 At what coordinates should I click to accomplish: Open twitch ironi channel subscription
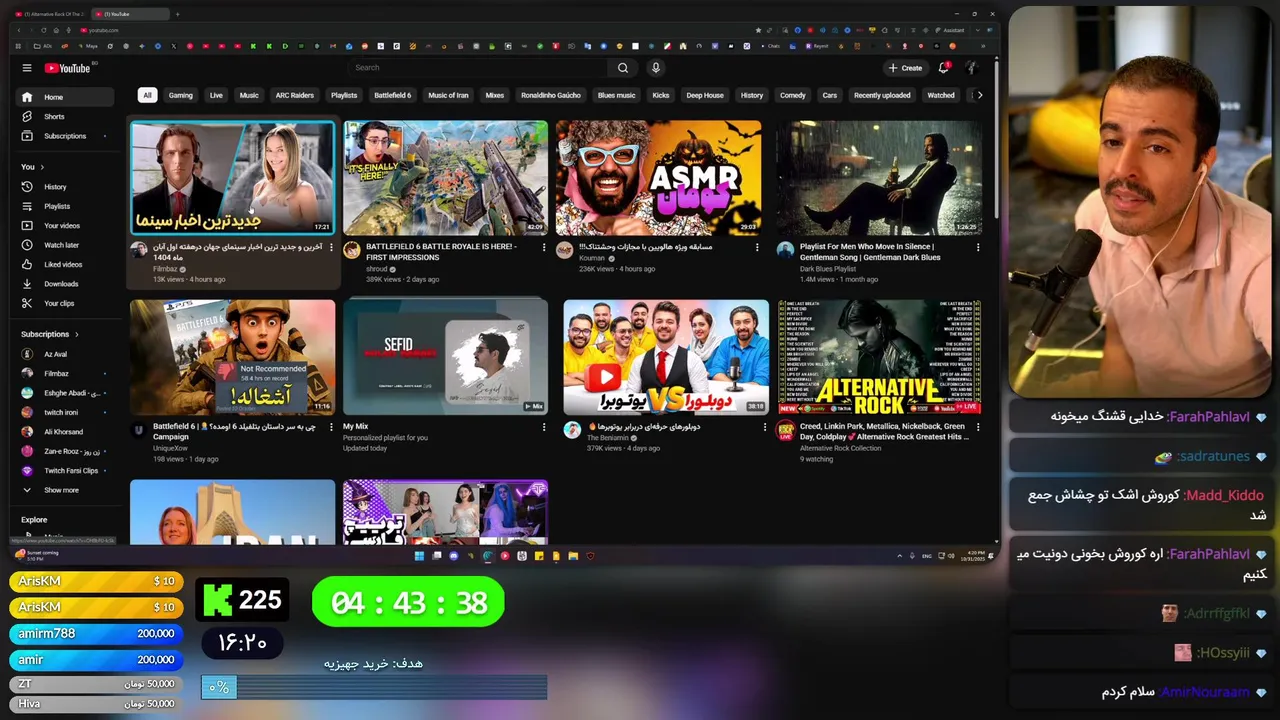tap(66, 412)
